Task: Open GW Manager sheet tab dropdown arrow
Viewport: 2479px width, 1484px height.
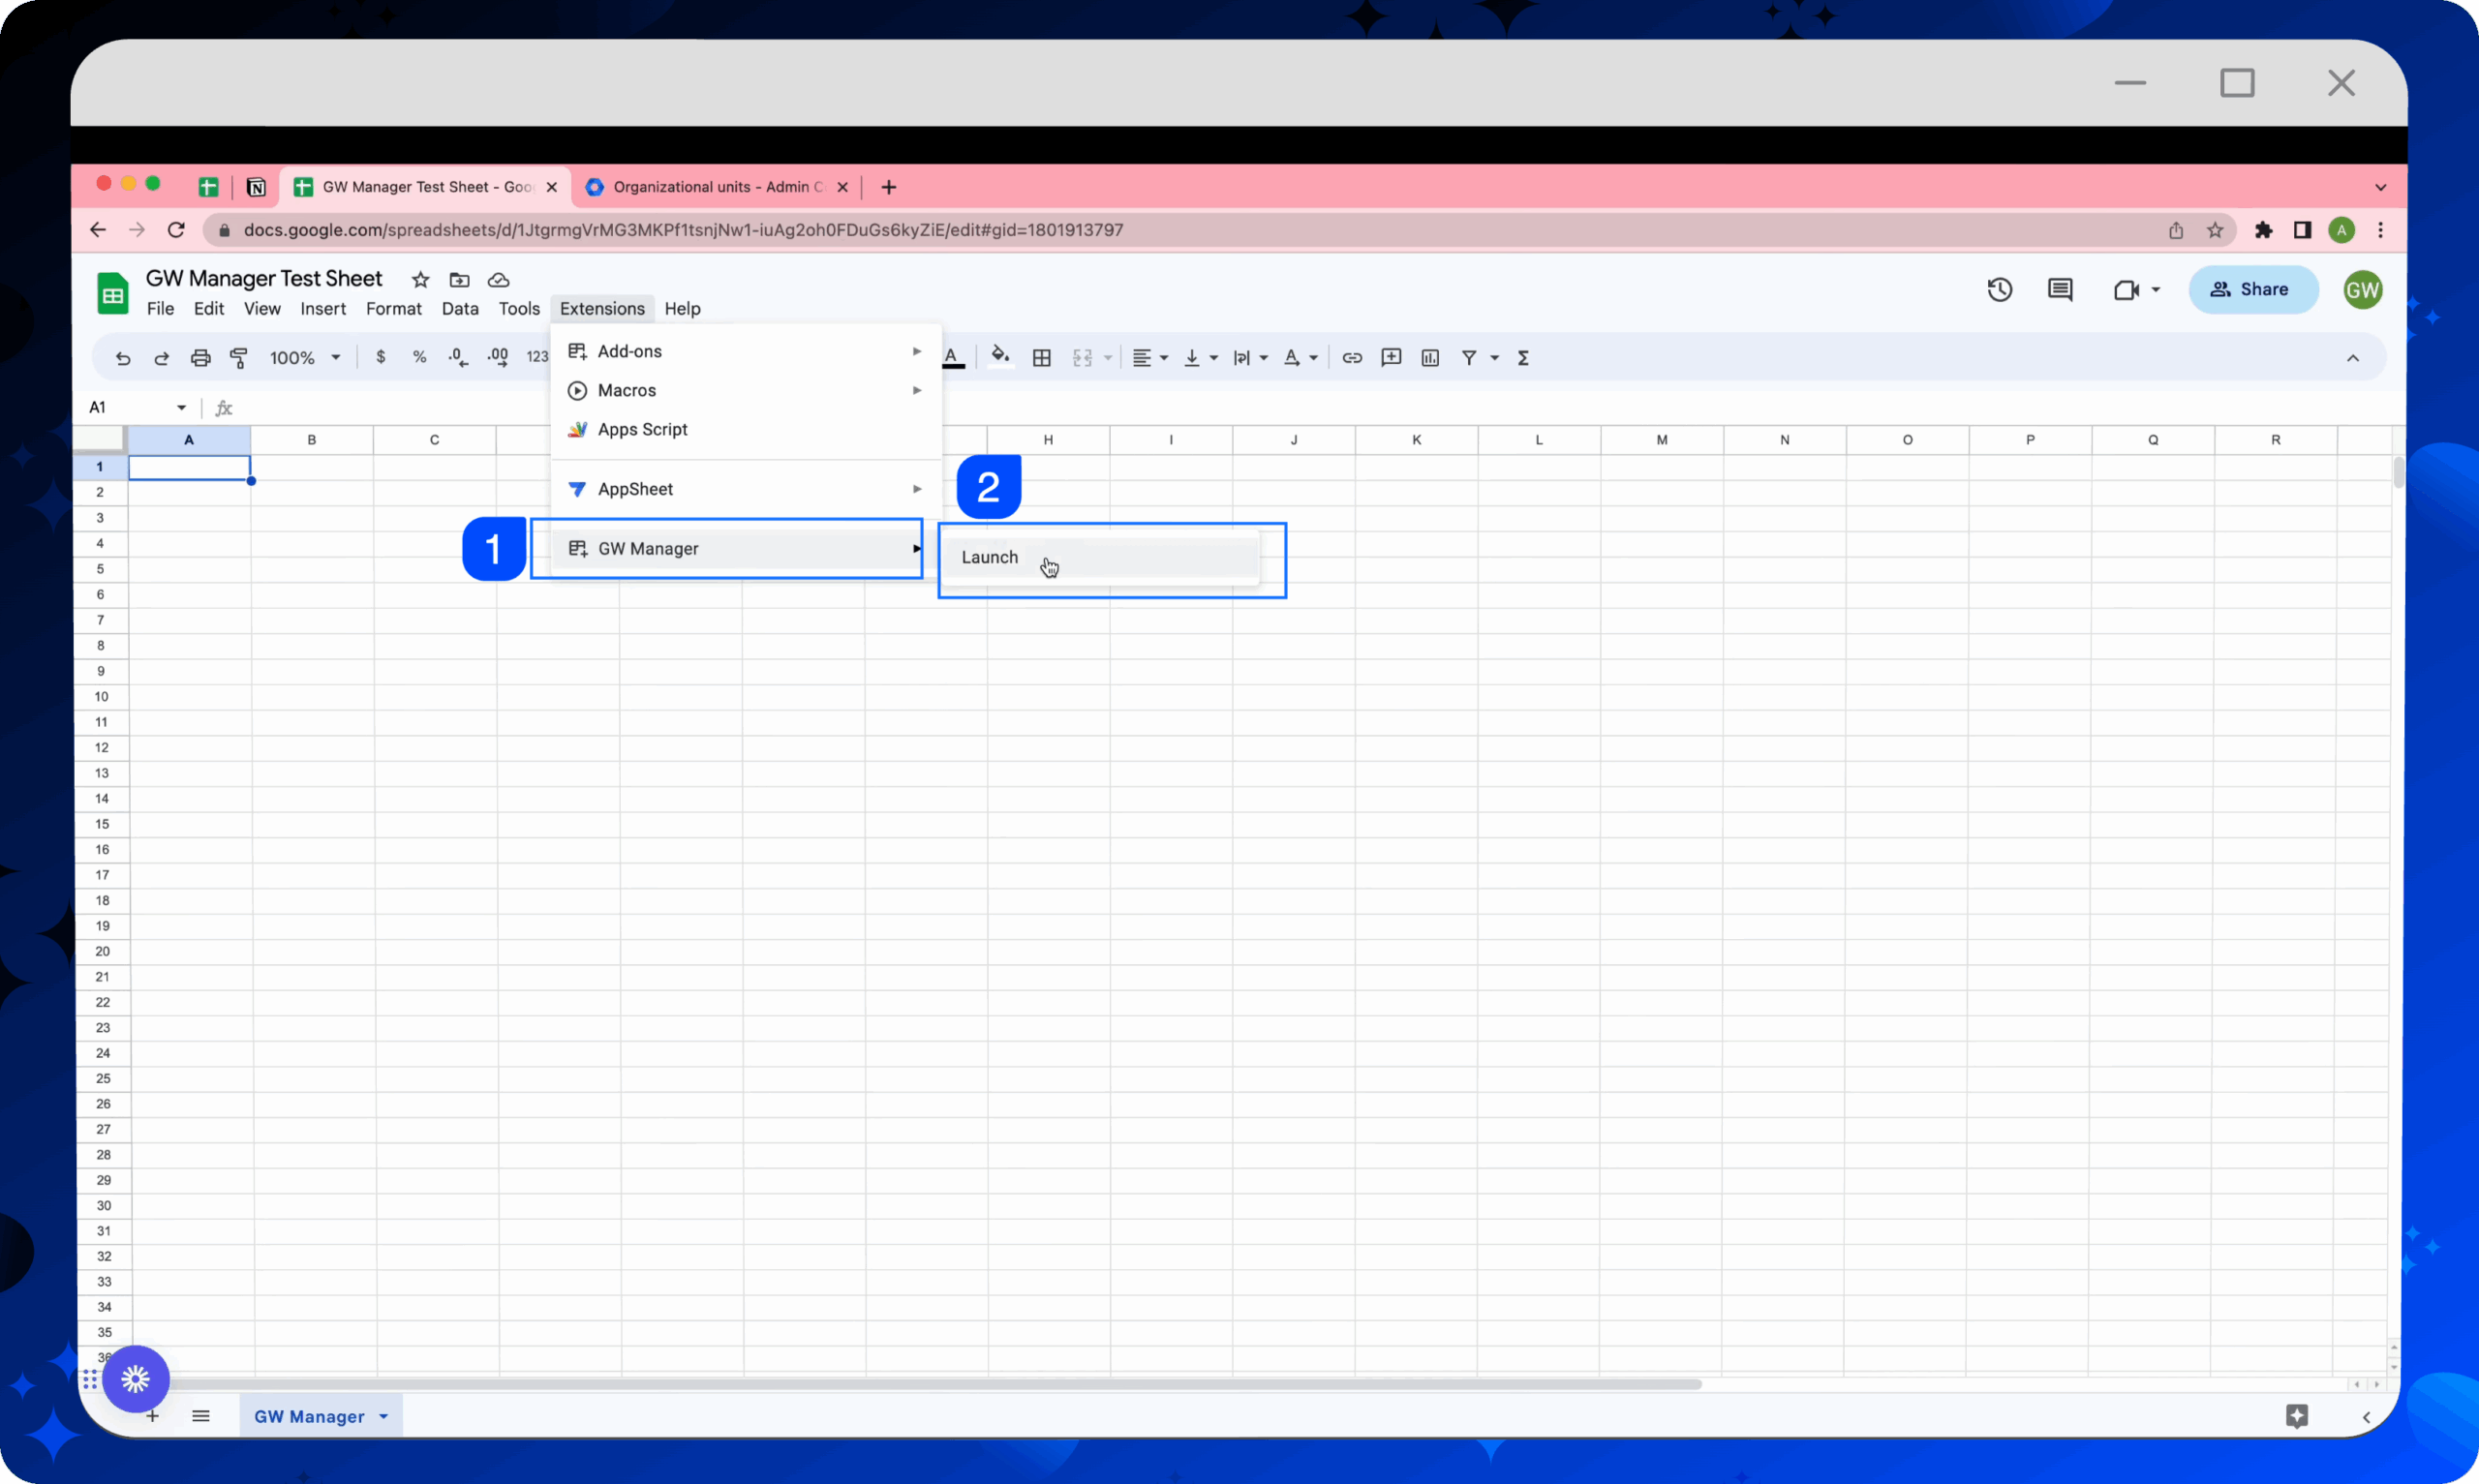Action: (384, 1416)
